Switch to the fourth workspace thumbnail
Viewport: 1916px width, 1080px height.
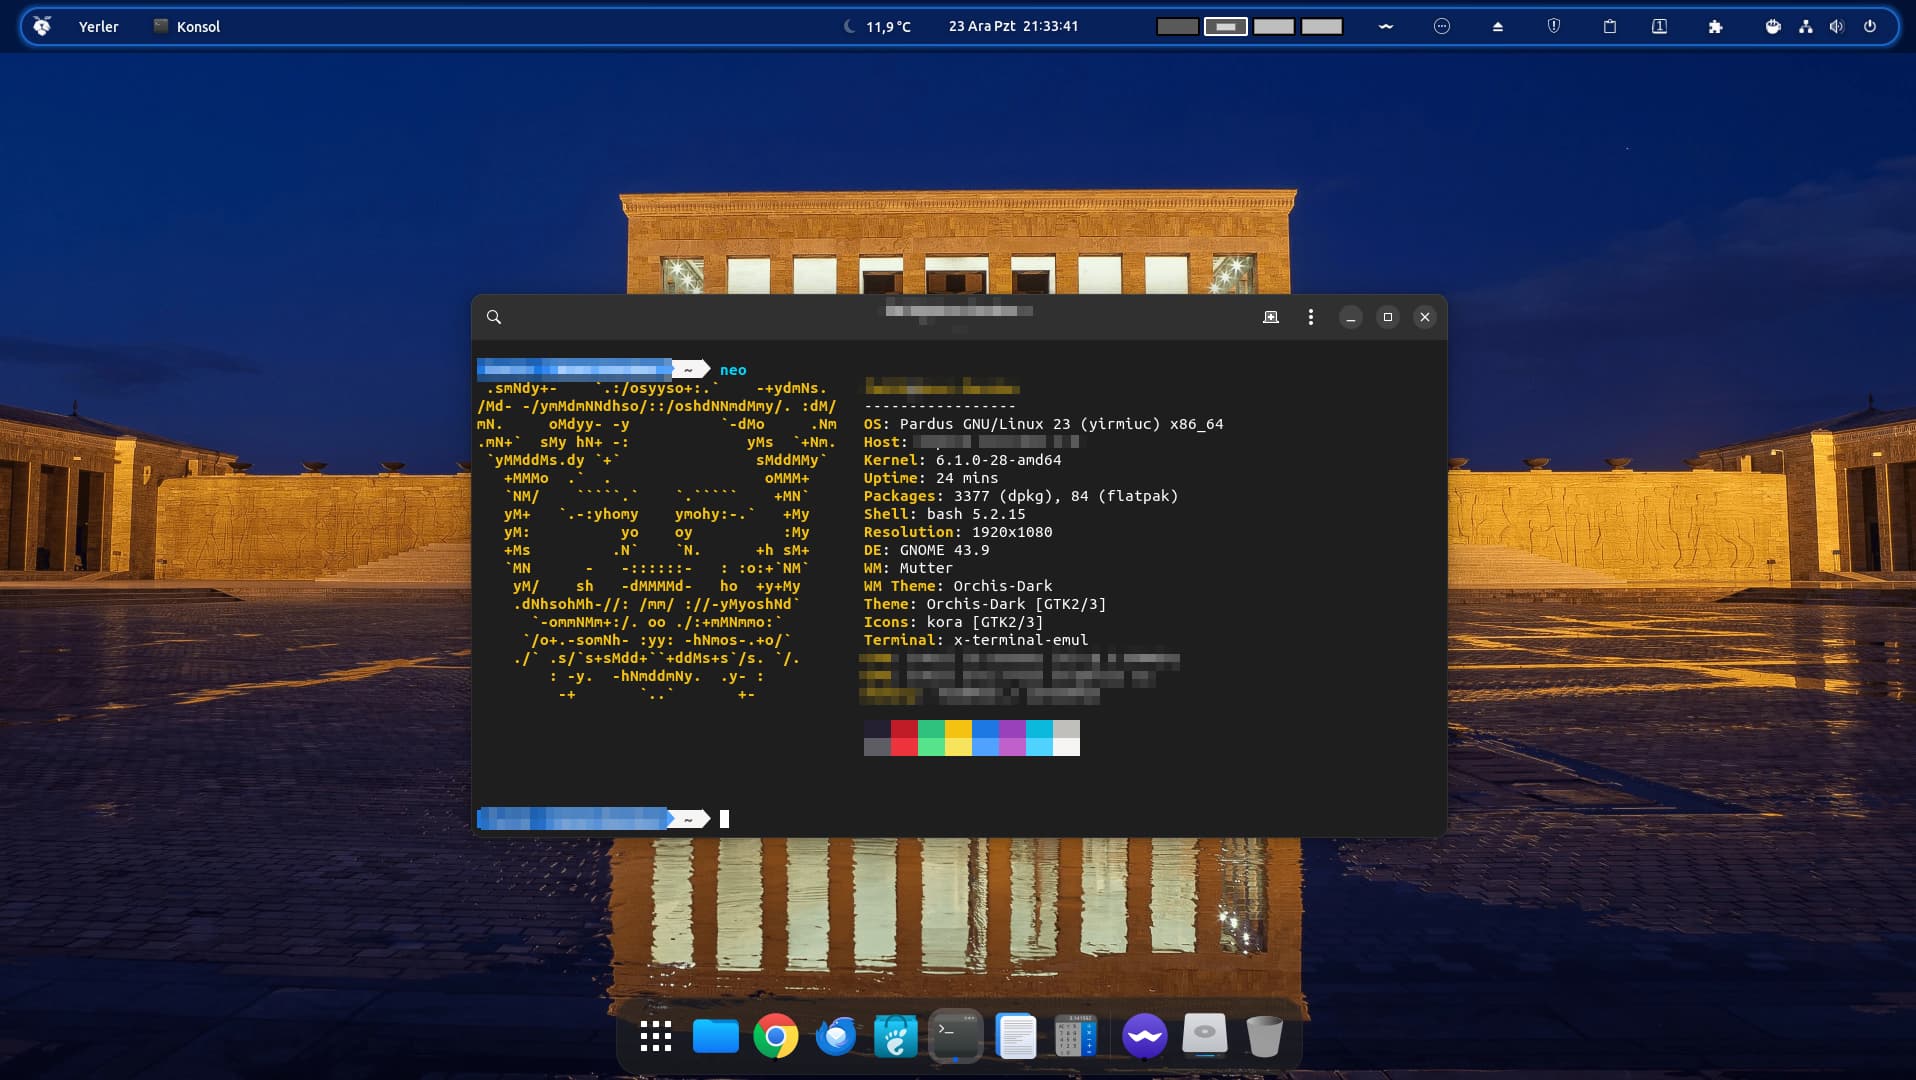[1321, 27]
